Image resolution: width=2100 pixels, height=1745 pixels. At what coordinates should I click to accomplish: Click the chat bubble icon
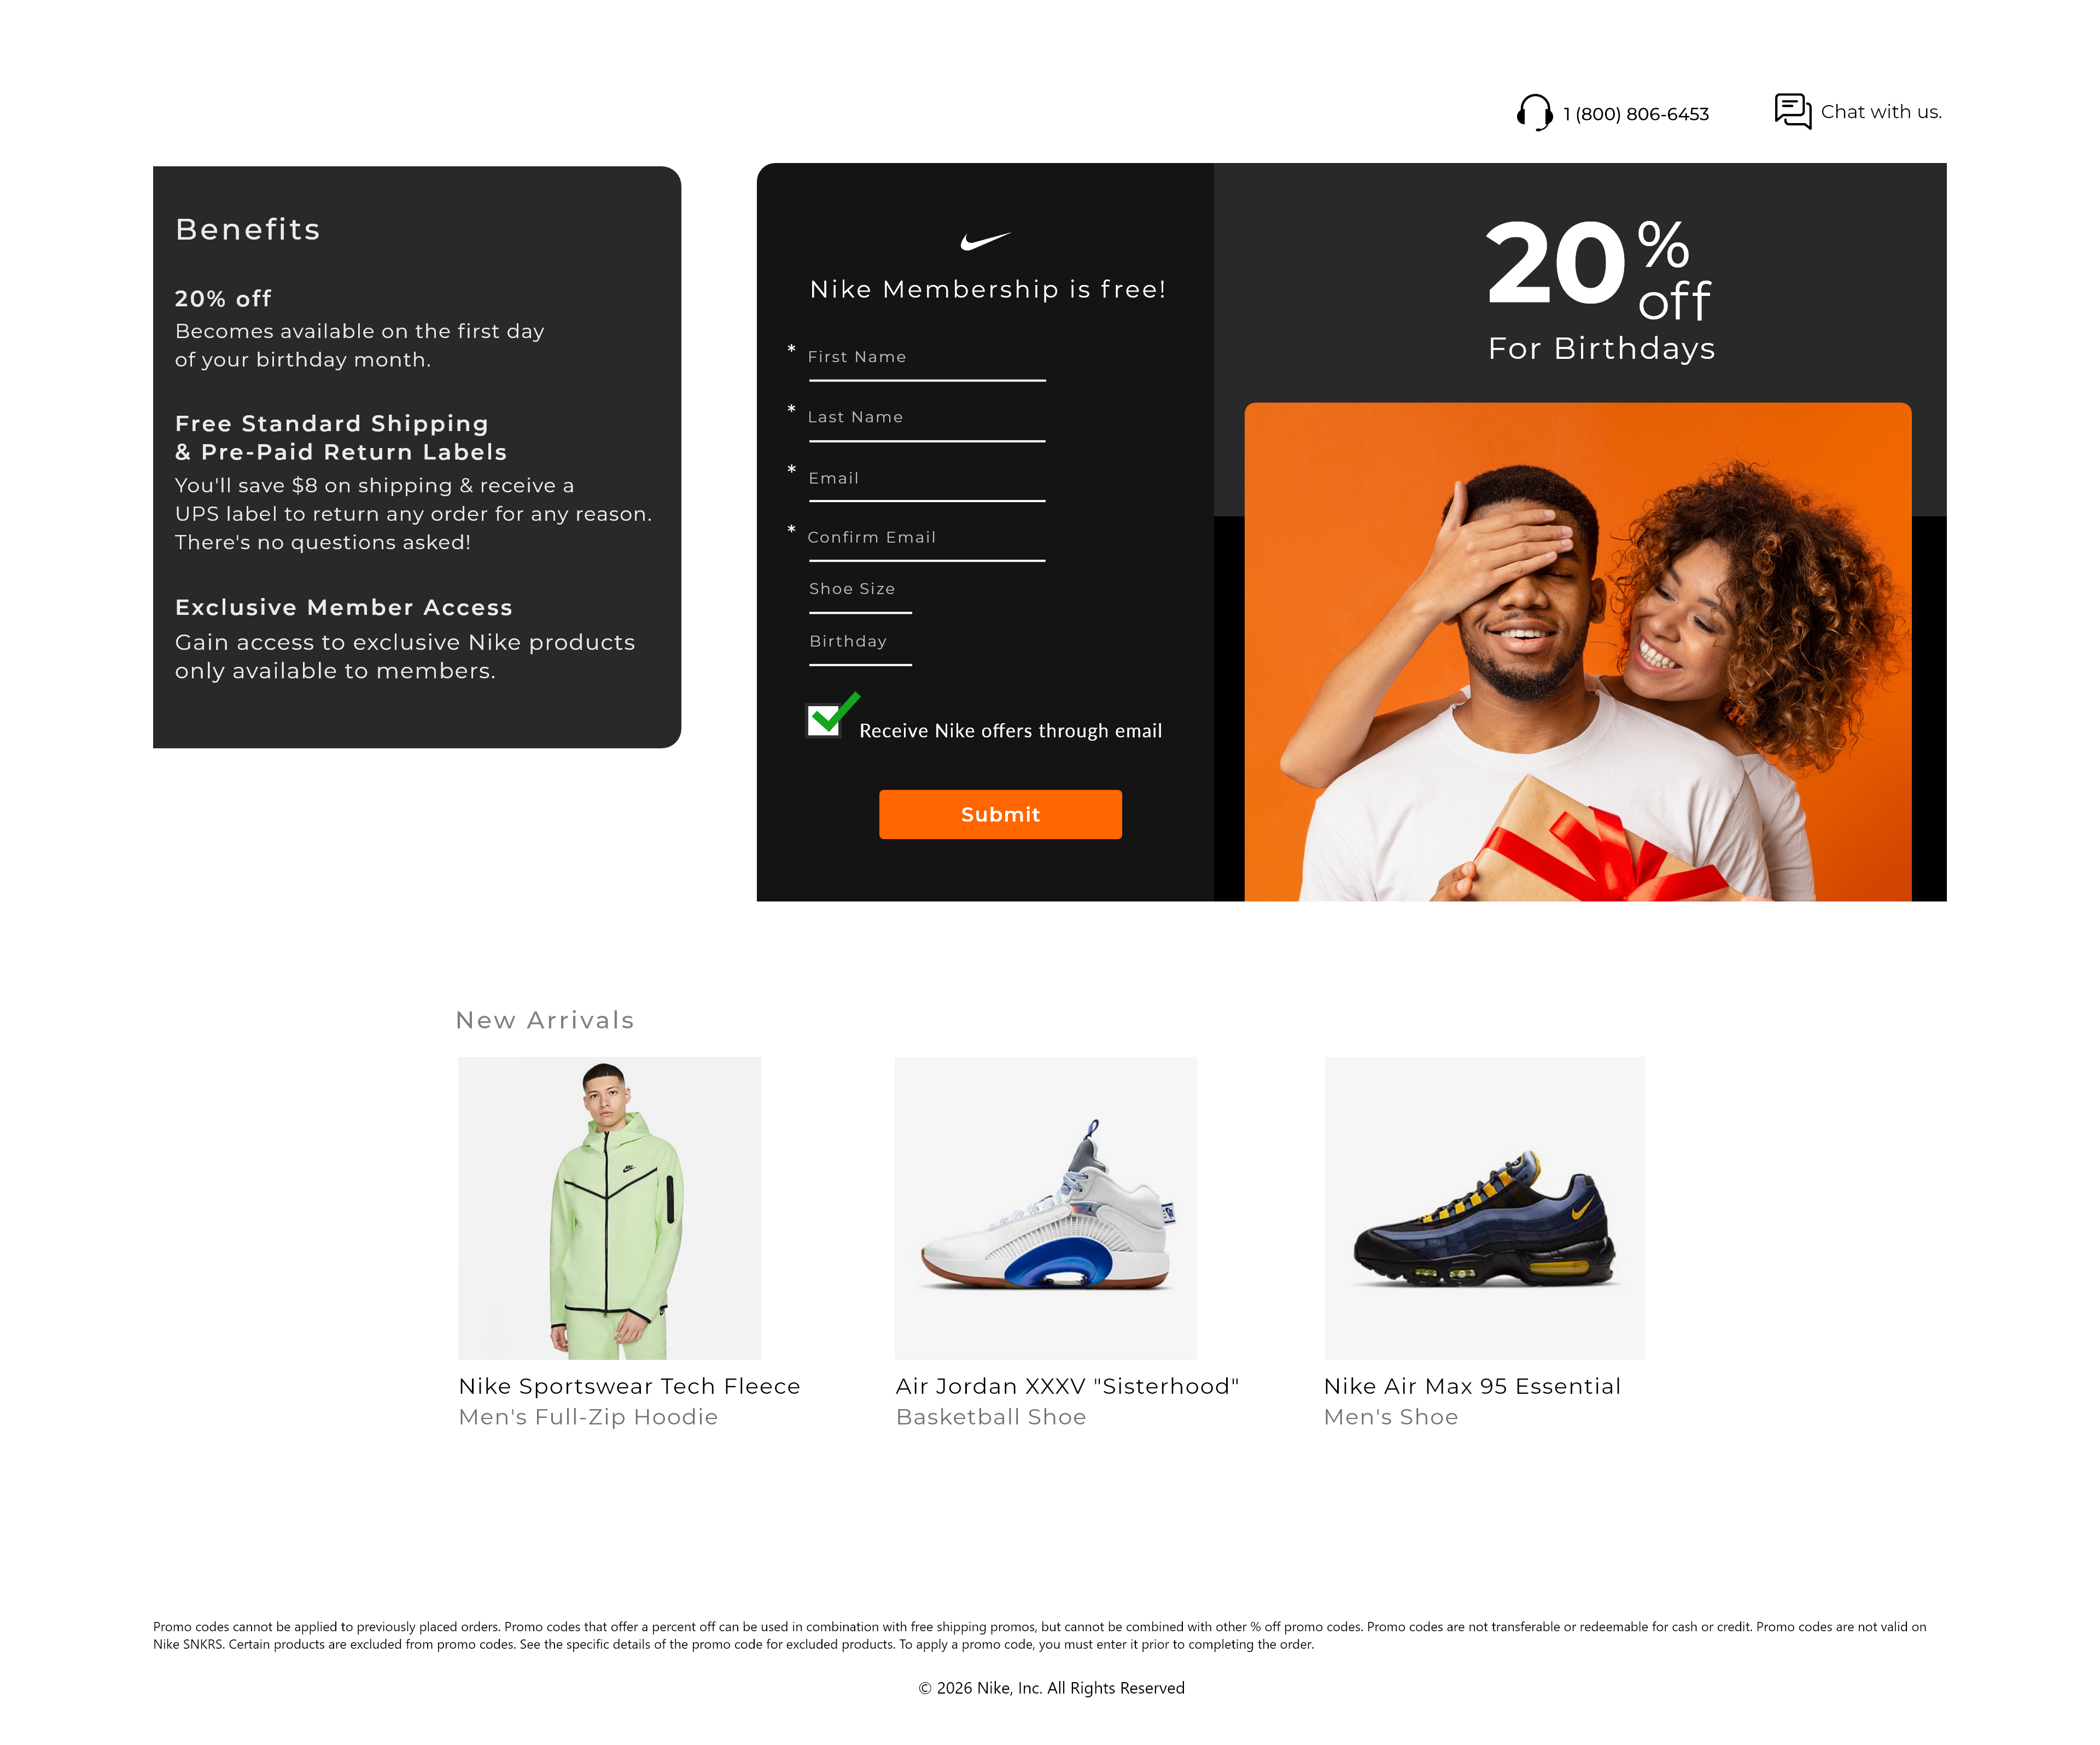(1792, 111)
